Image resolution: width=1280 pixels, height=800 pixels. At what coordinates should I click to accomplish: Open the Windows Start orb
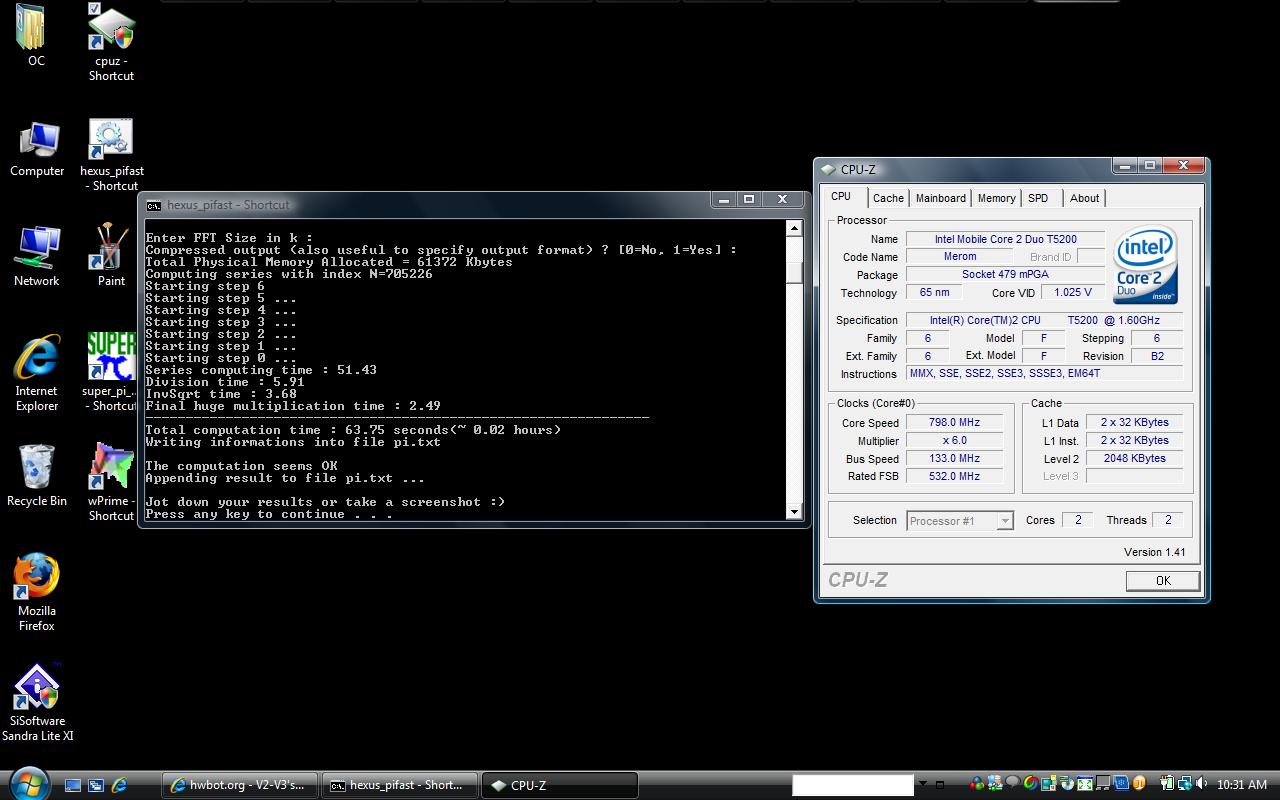coord(28,783)
